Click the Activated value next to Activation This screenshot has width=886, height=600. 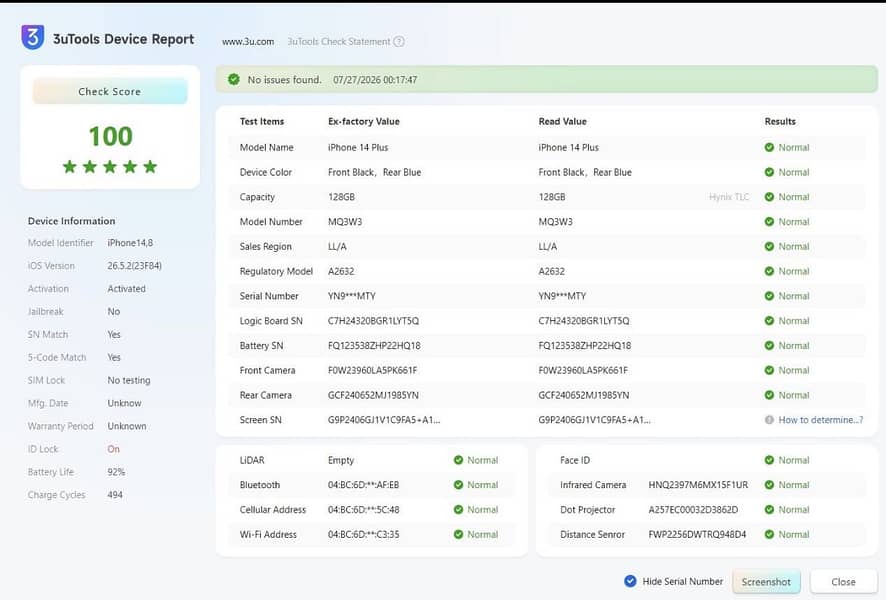(127, 289)
